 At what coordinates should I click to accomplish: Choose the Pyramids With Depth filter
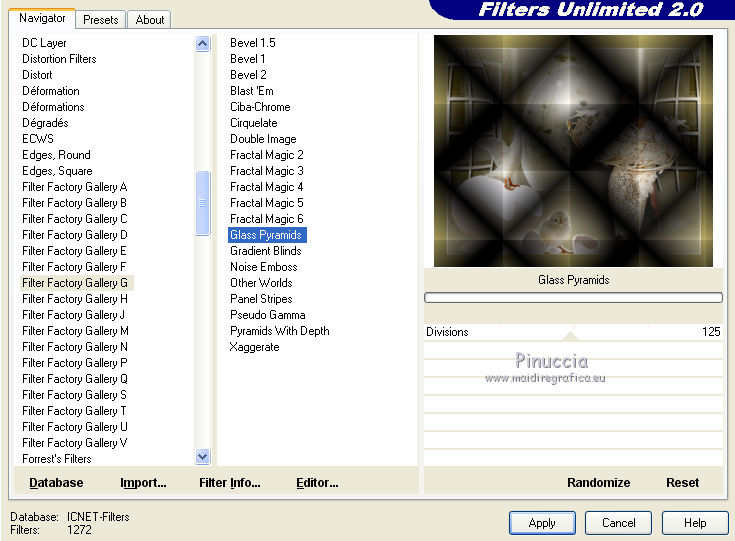coord(279,331)
